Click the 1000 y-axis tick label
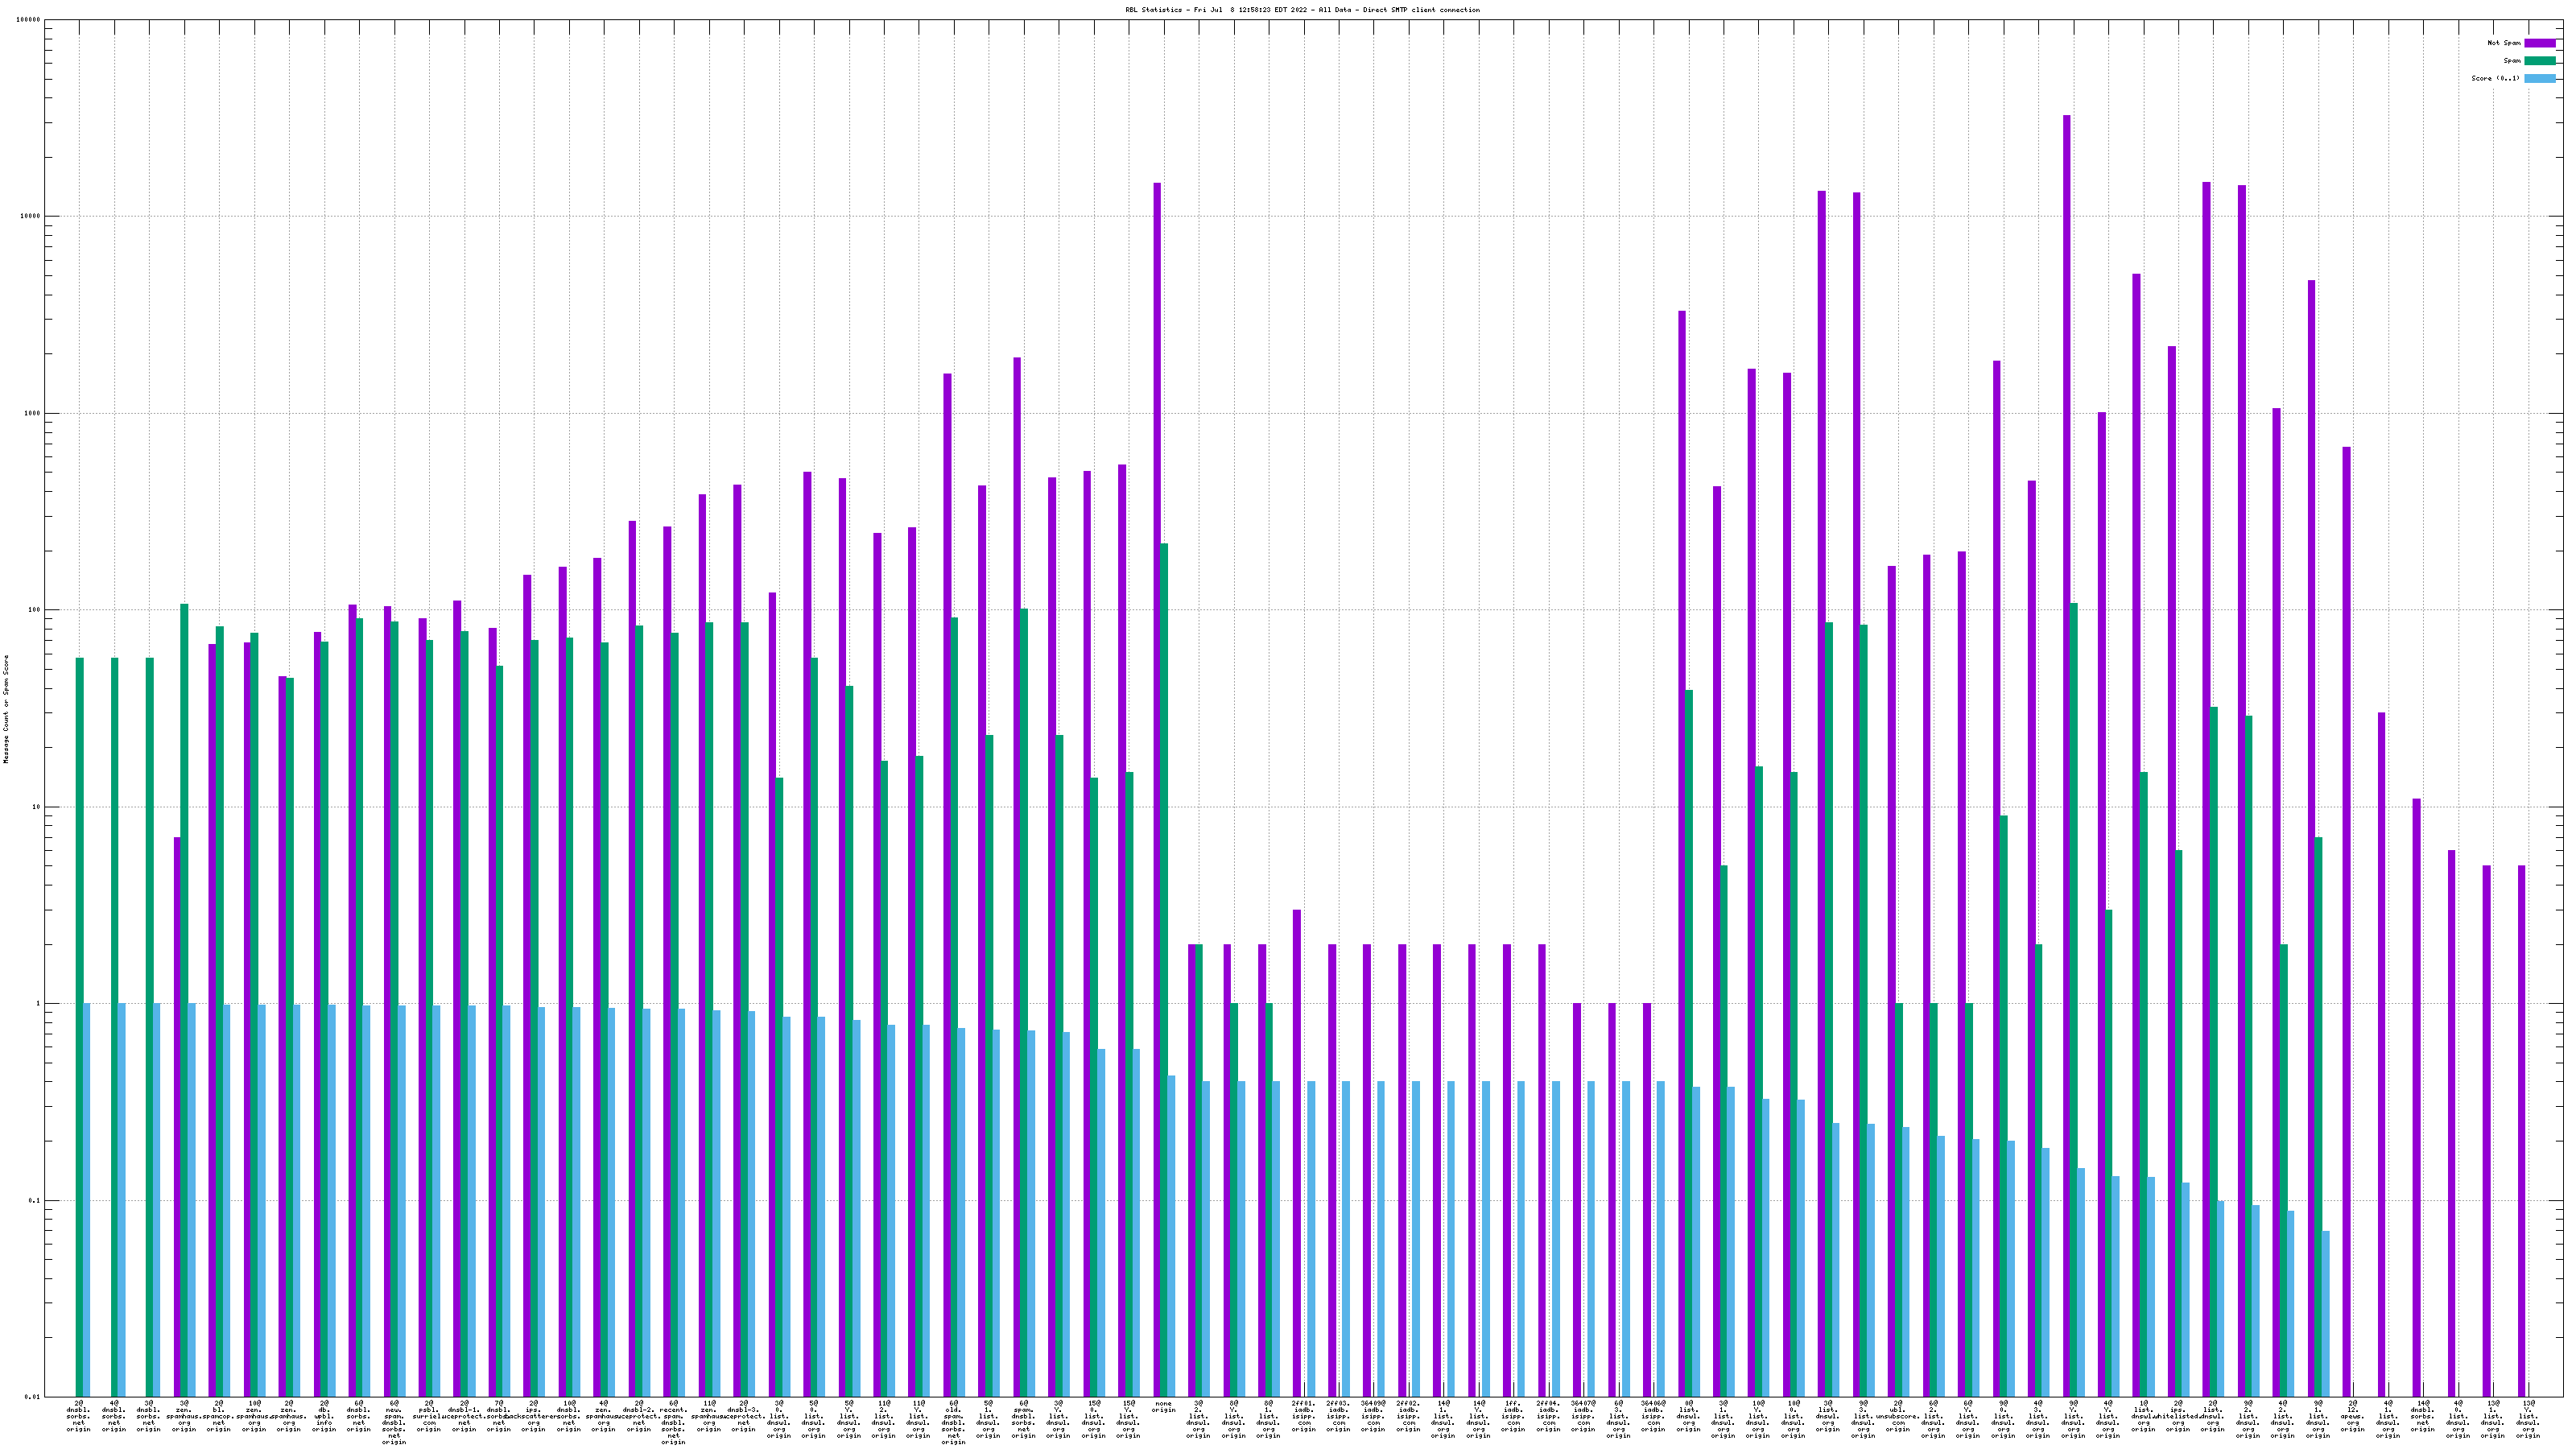This screenshot has width=2576, height=1449. (34, 413)
